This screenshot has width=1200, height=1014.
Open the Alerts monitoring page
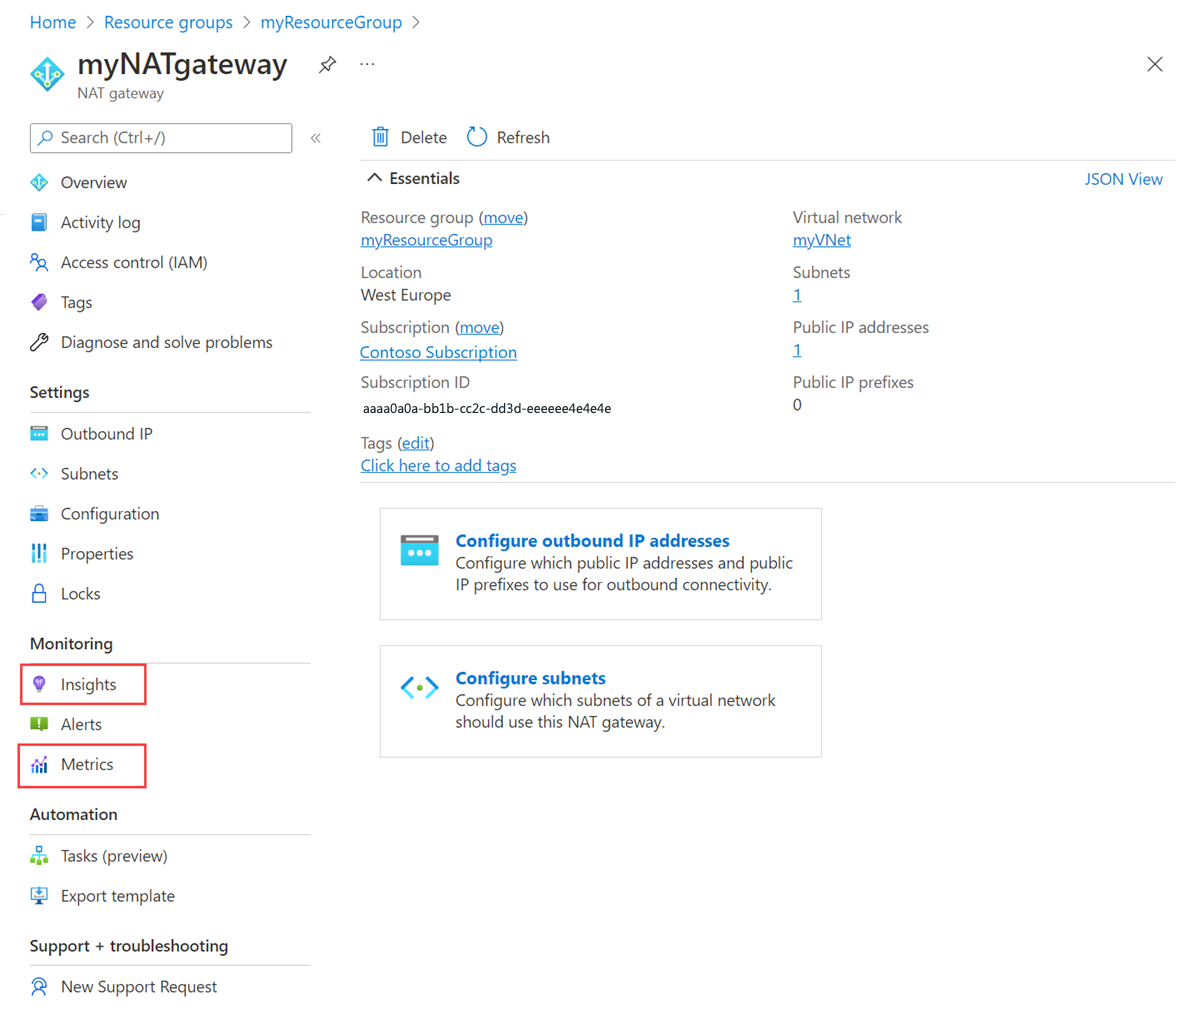(82, 724)
